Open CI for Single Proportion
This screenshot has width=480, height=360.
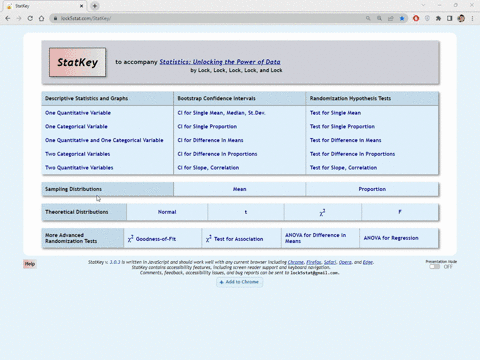[x=207, y=127]
